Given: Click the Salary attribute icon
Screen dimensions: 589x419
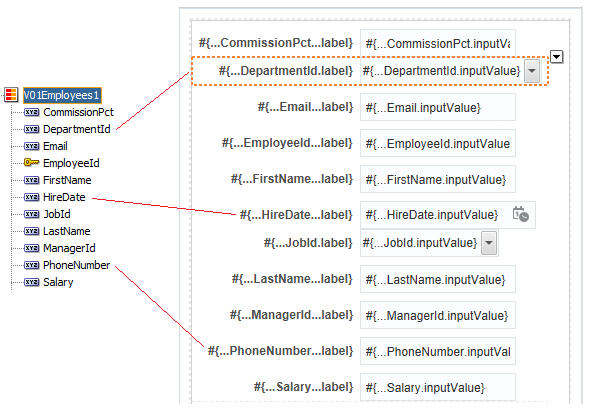Looking at the screenshot, I should pyautogui.click(x=32, y=282).
